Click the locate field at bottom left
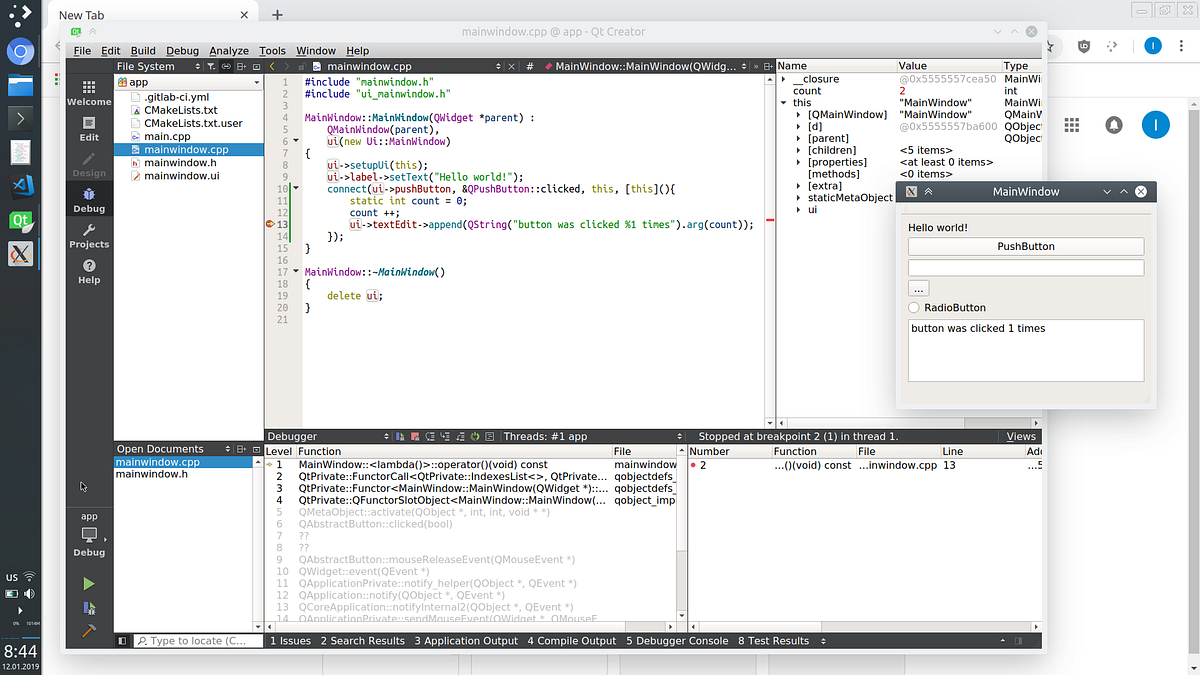Viewport: 1200px width, 675px height. 197,640
